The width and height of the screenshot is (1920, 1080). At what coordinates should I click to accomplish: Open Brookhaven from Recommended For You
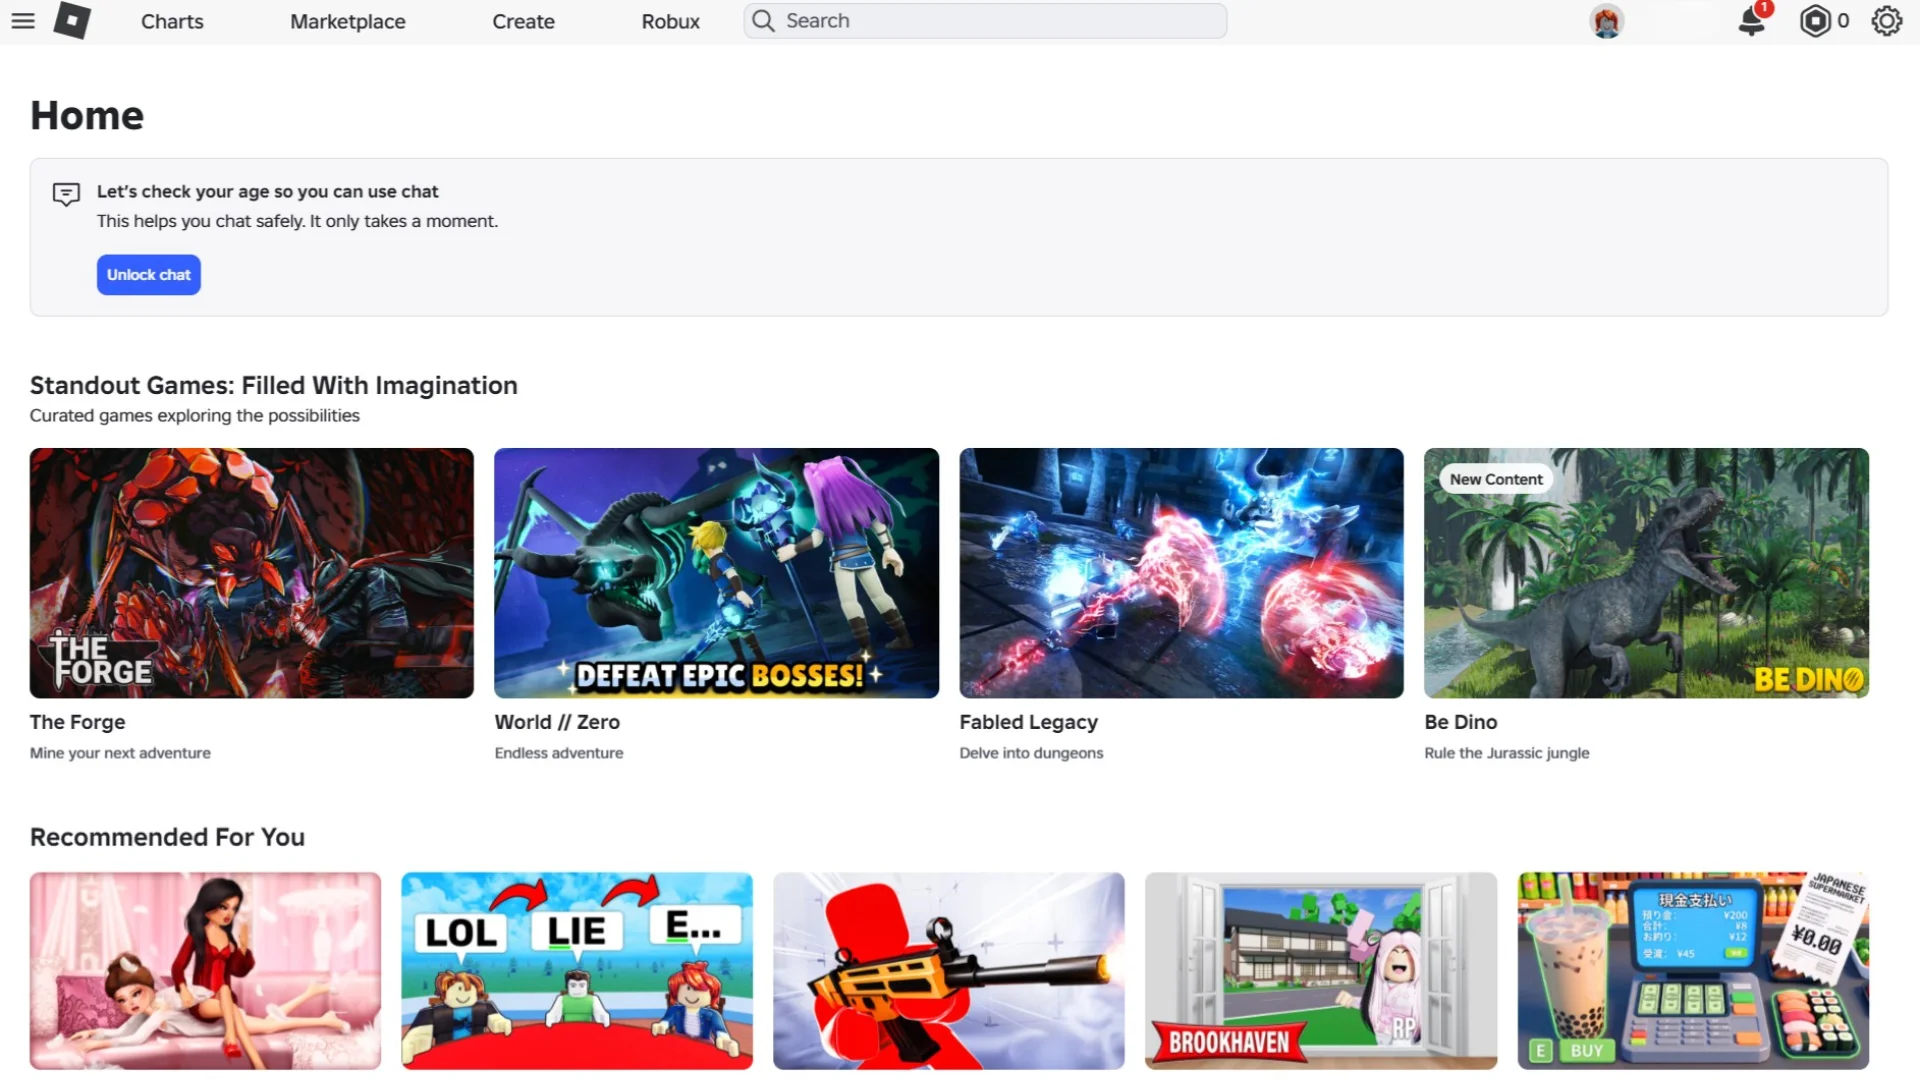pyautogui.click(x=1319, y=970)
